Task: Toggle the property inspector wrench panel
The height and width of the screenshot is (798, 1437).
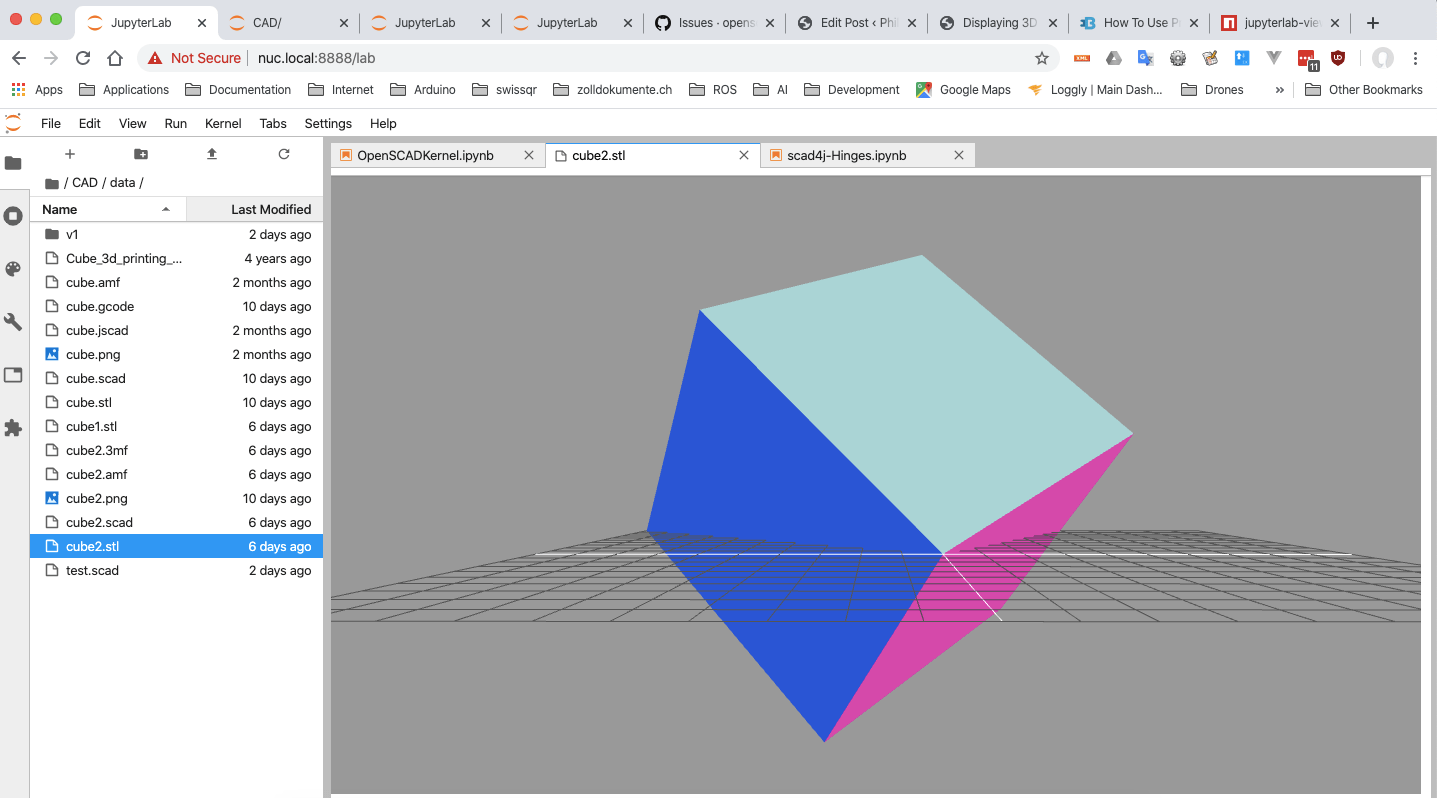Action: (14, 321)
